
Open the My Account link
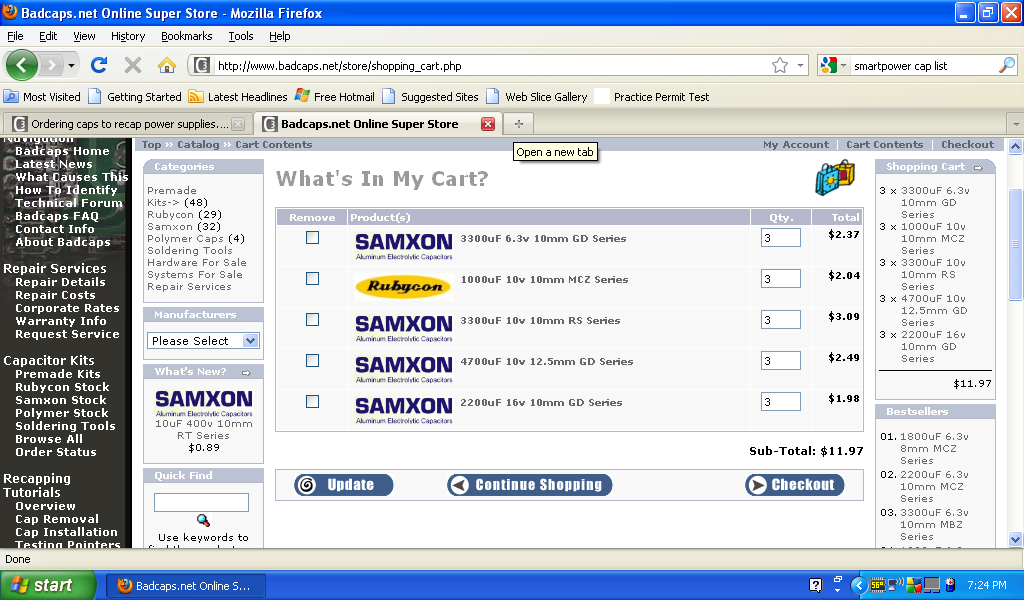[x=795, y=145]
